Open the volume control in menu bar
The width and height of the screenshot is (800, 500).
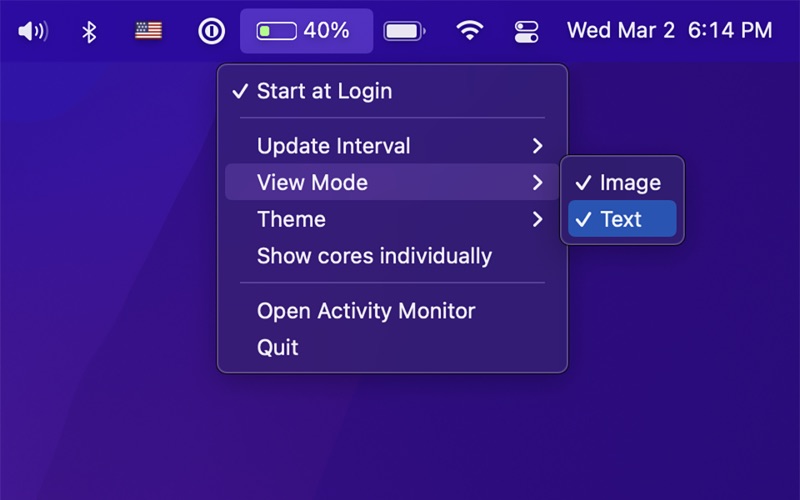pos(33,31)
